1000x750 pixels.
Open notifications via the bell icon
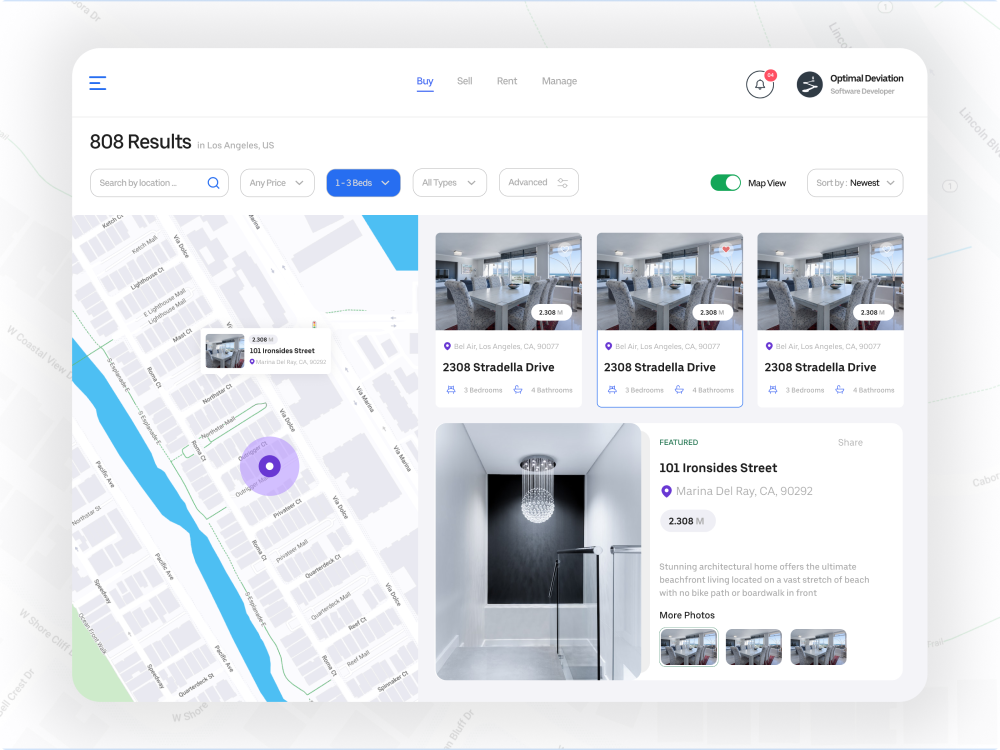pyautogui.click(x=760, y=84)
